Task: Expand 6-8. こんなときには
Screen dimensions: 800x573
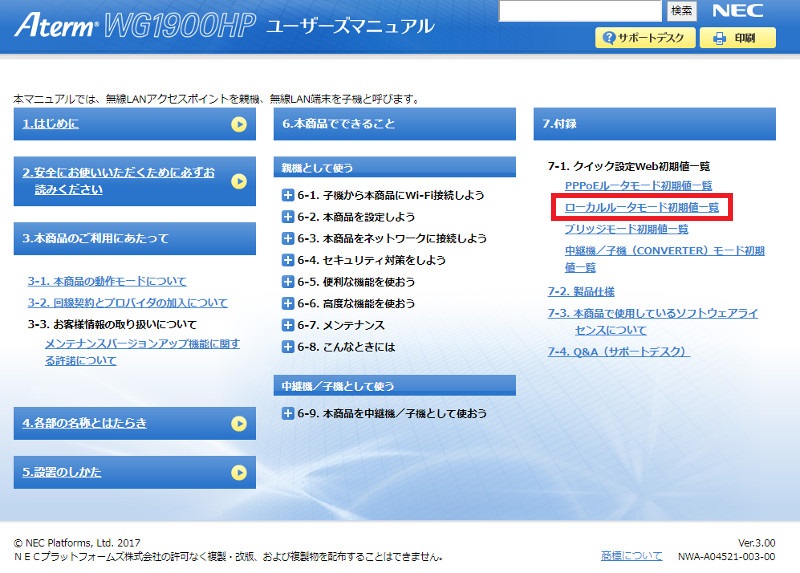Action: 288,347
